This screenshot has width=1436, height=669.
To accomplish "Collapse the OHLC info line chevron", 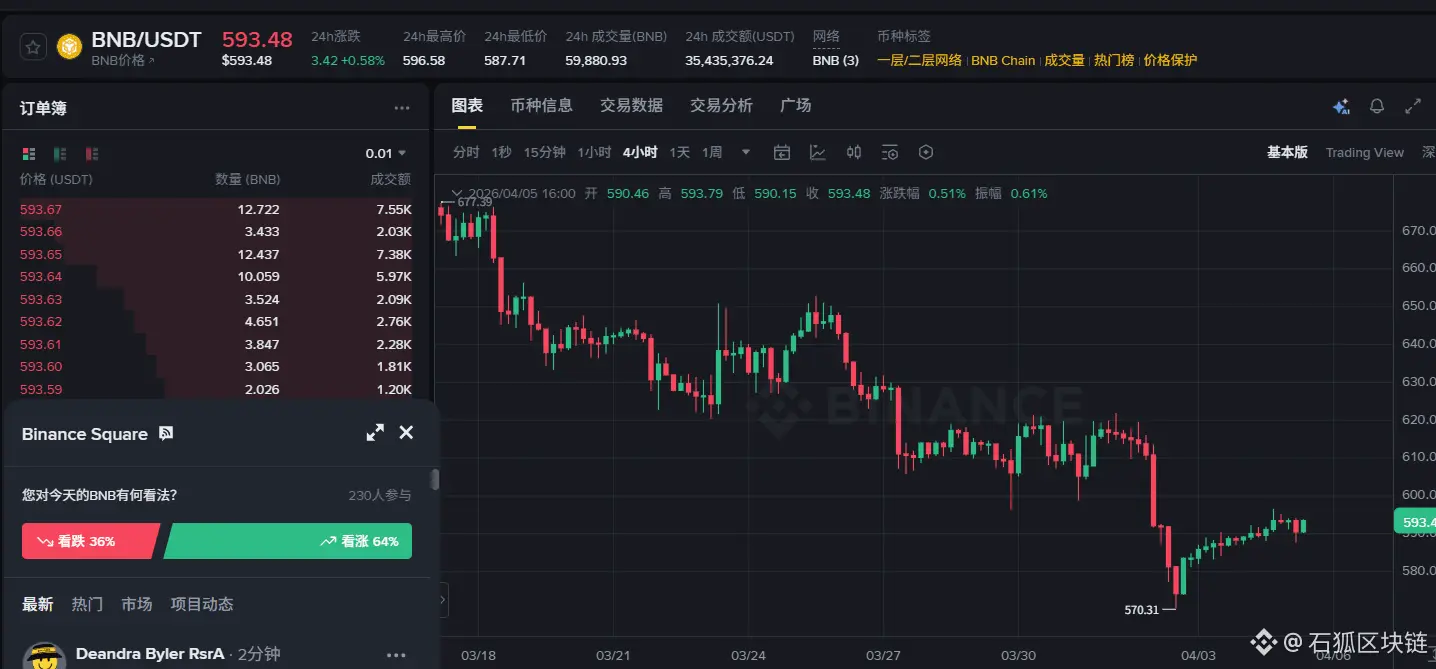I will (x=457, y=193).
